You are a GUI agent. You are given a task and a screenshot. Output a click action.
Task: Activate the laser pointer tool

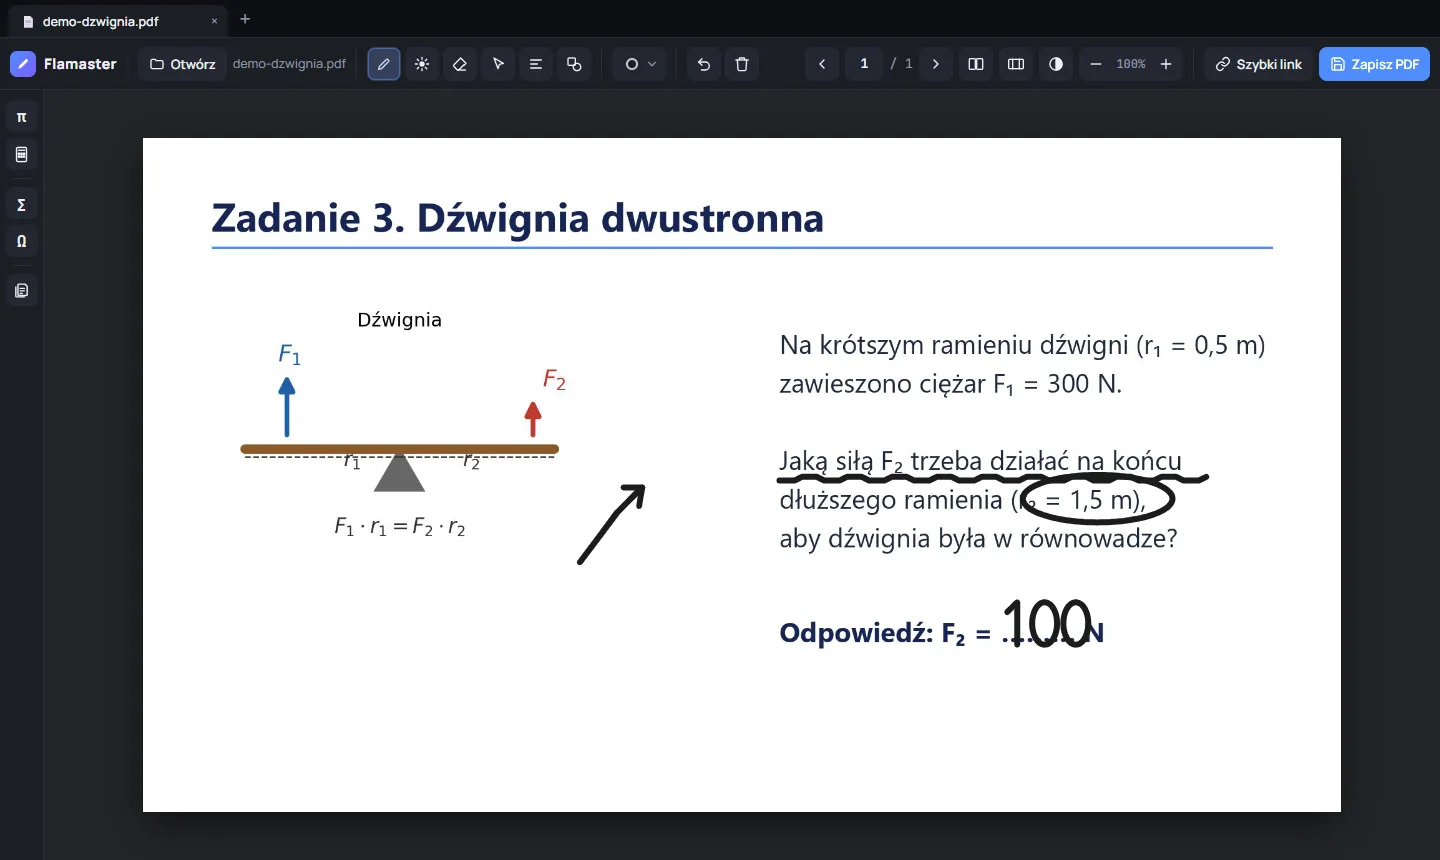(x=422, y=64)
